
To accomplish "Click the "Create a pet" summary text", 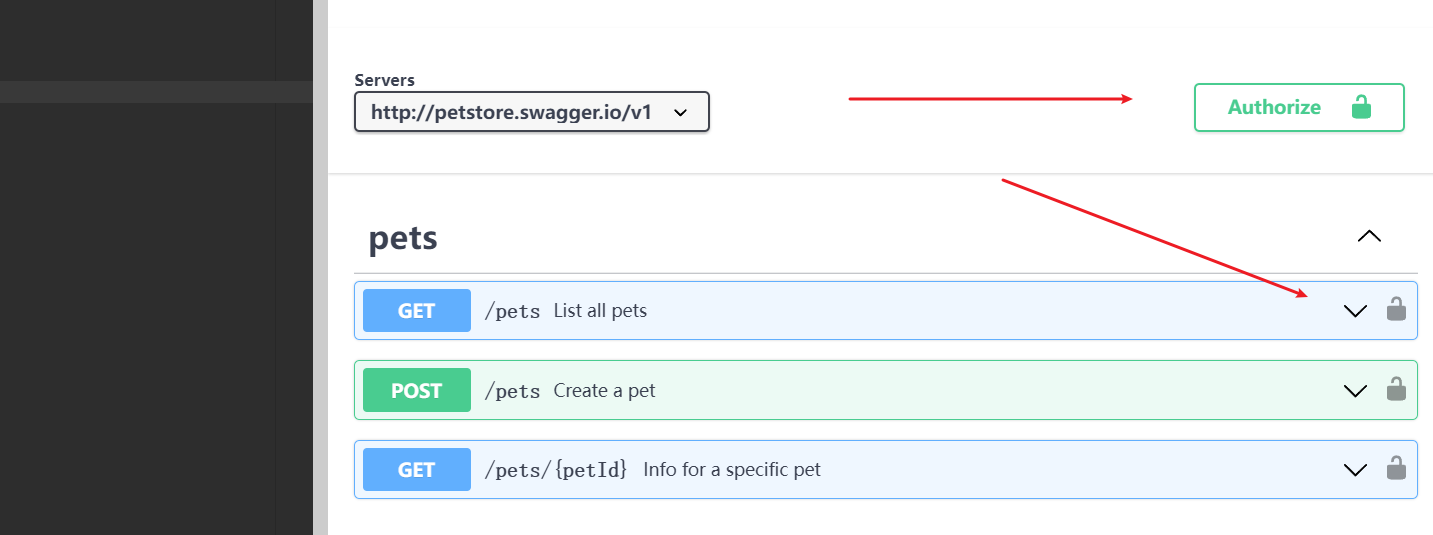I will 604,390.
